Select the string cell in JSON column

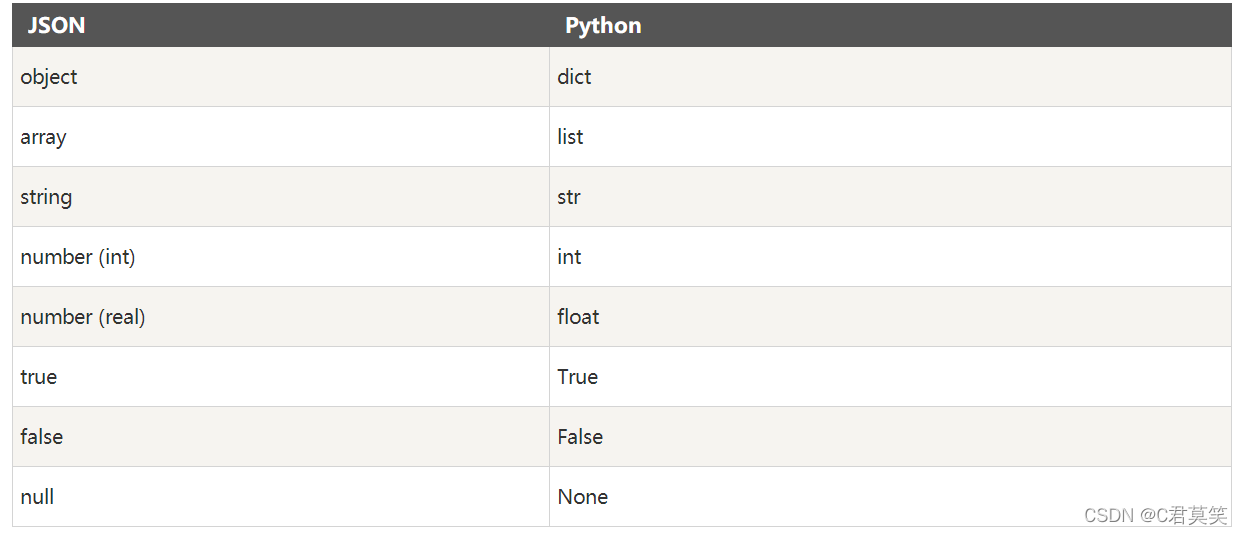280,197
